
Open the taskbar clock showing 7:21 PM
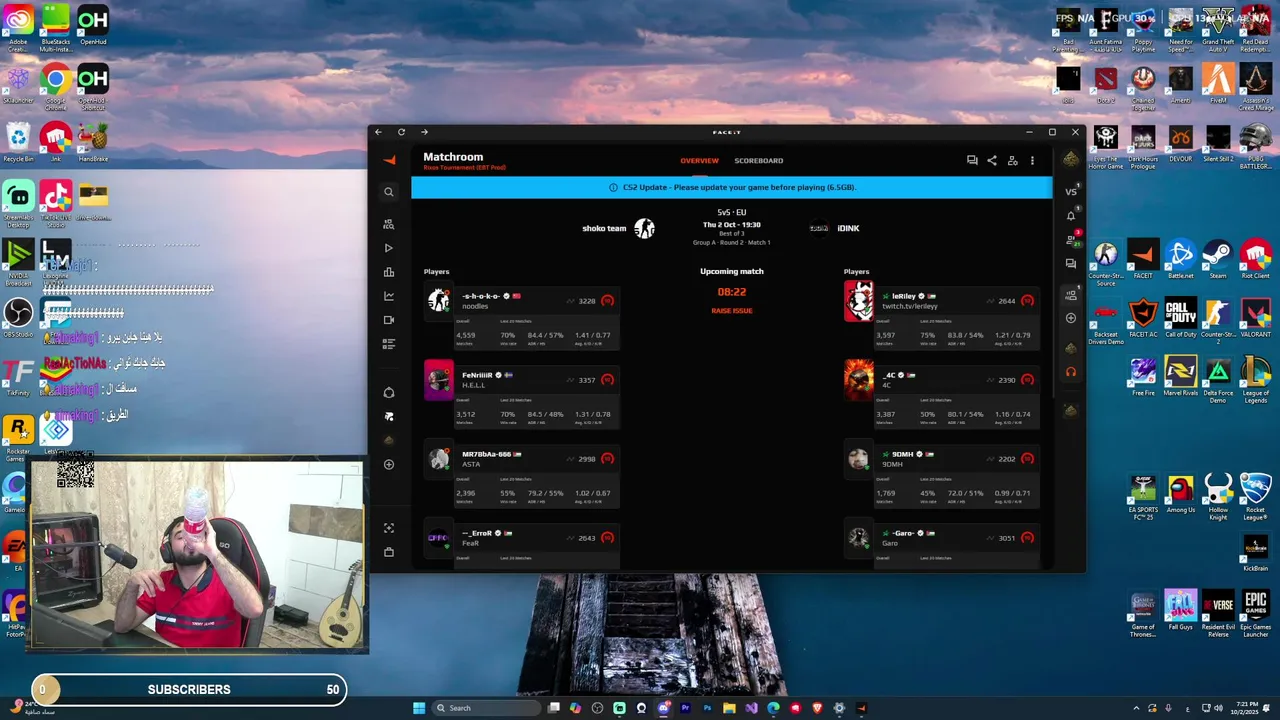[x=1243, y=708]
